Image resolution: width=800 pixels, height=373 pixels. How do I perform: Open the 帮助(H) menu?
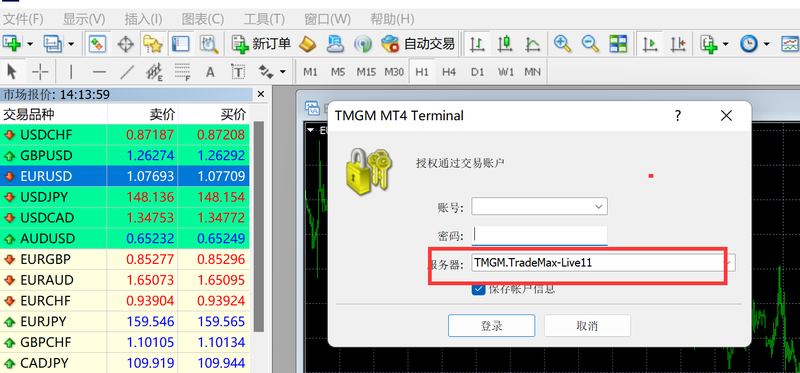point(392,19)
